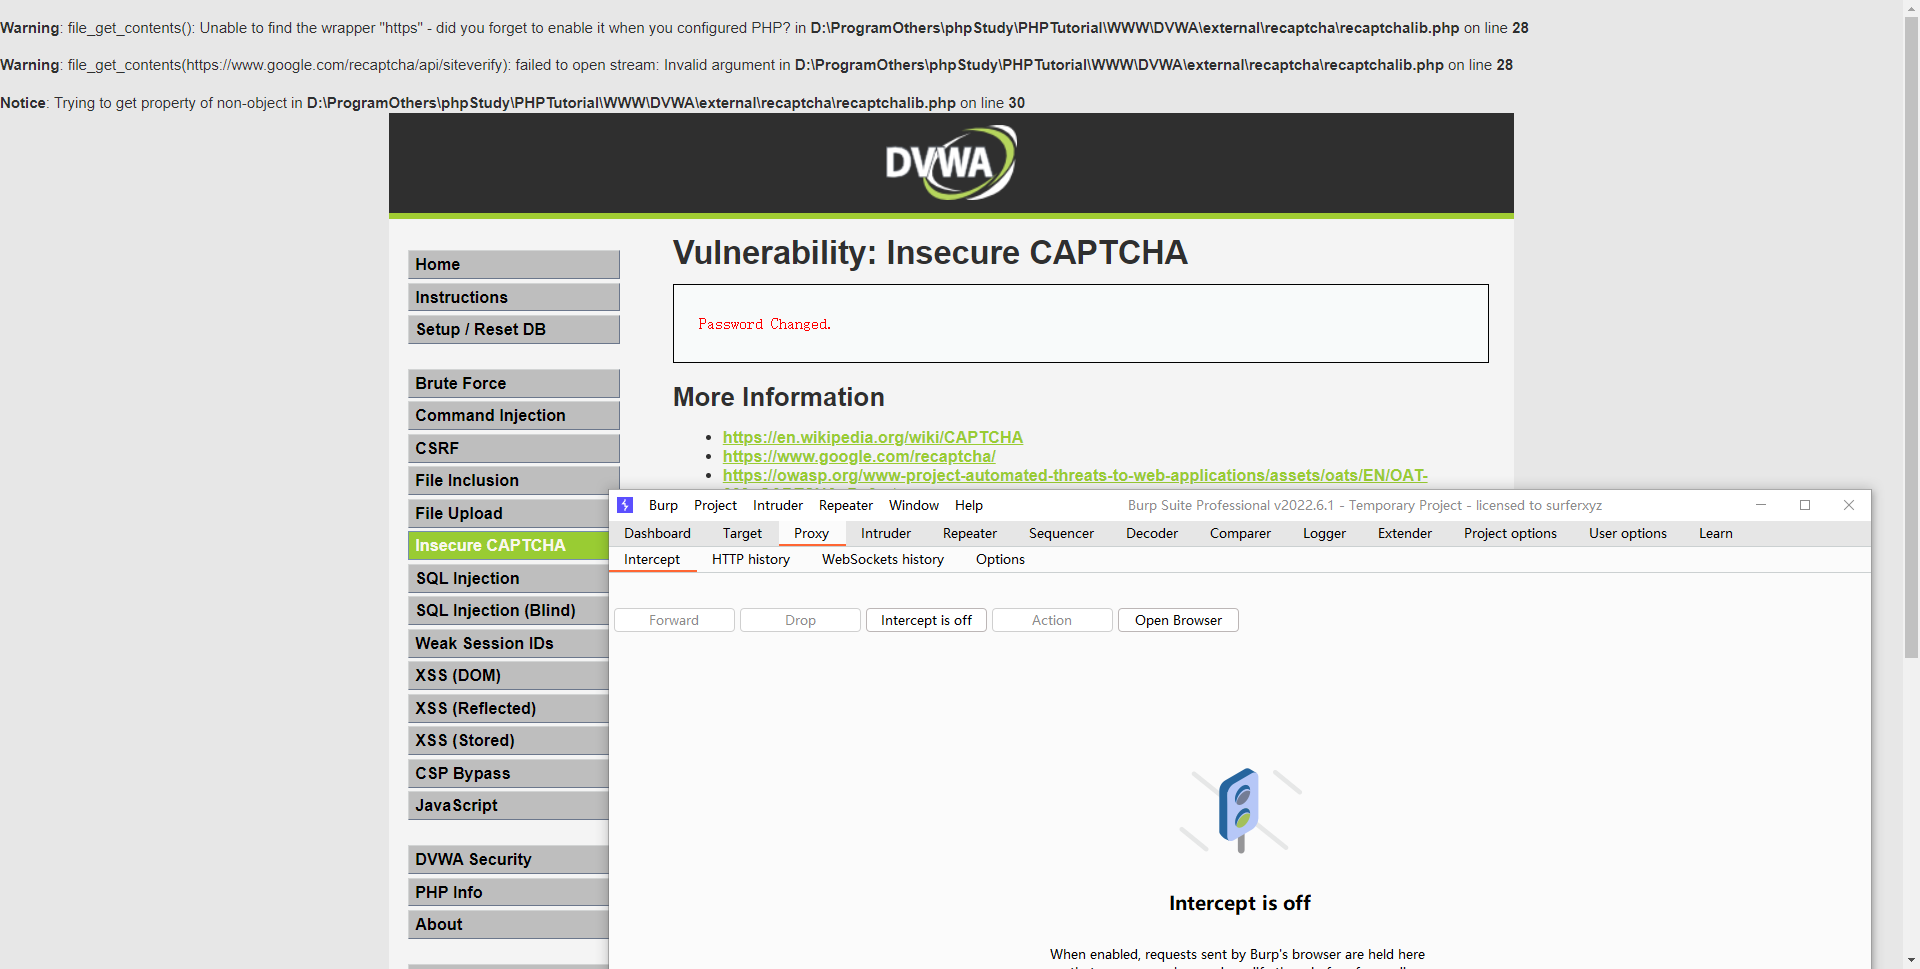
Task: Open the Extender tab
Action: pyautogui.click(x=1405, y=533)
